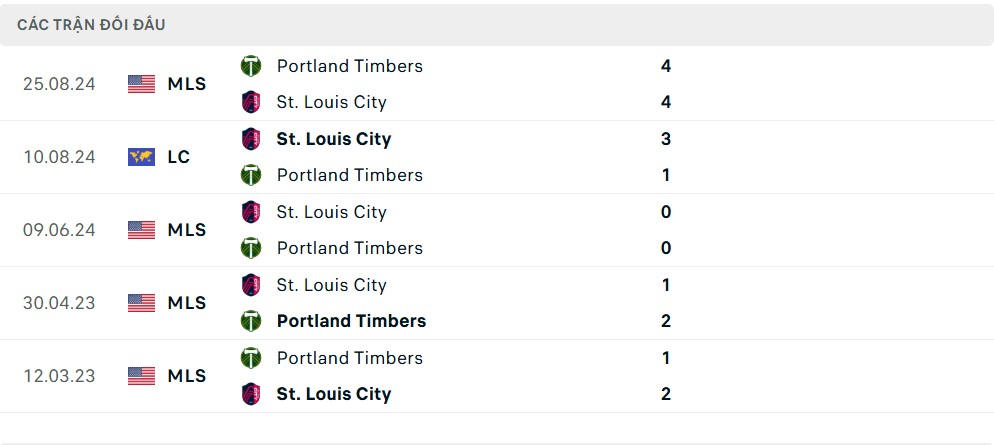Viewport: 994px width, 445px height.
Task: Select the MLS label for 09.06.24
Action: pos(186,230)
